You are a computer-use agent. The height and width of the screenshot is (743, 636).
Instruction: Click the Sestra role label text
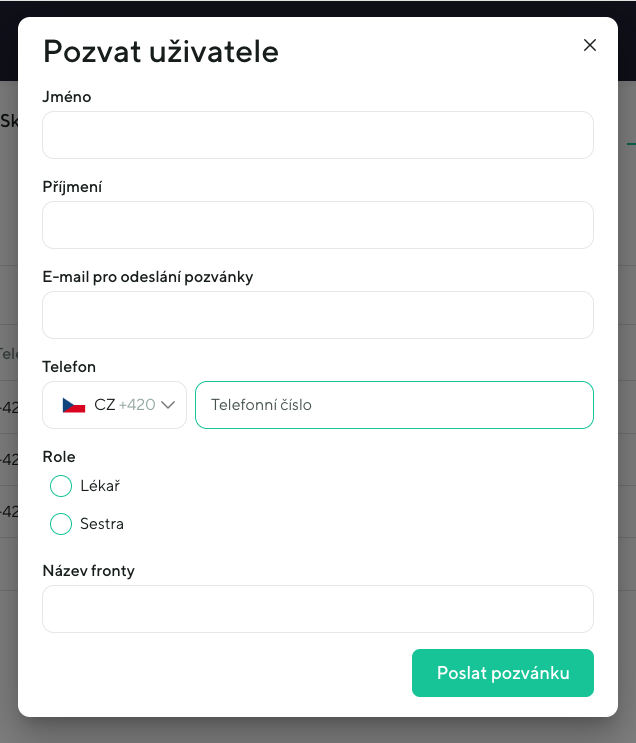tap(102, 524)
